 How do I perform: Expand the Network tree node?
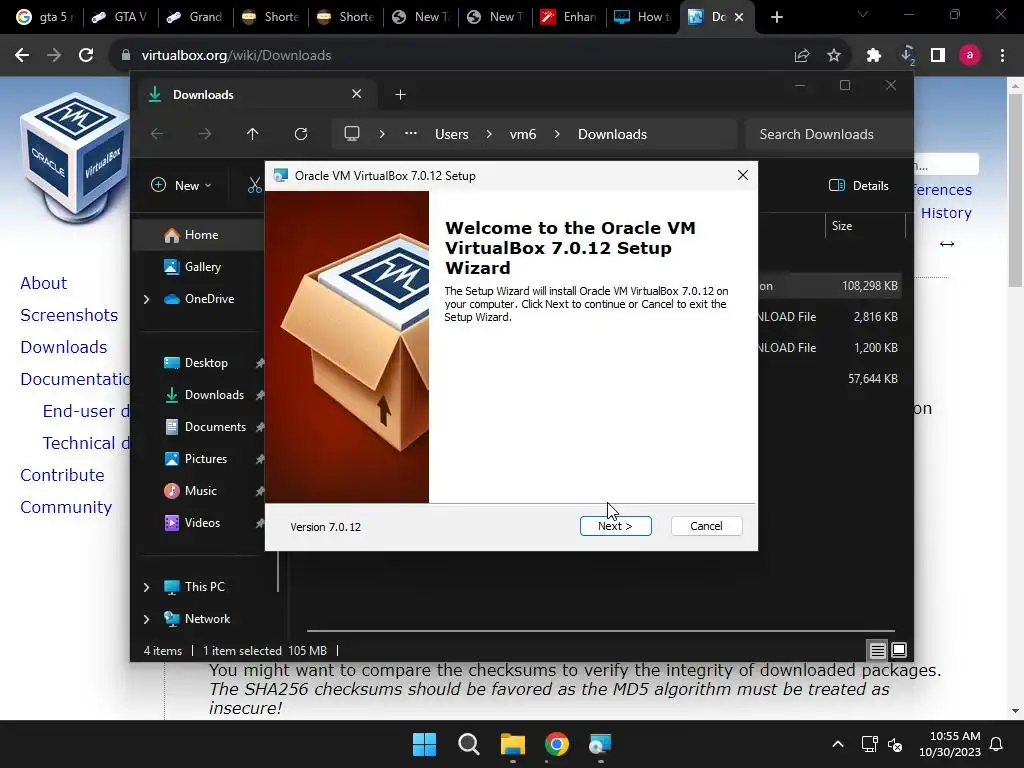click(x=146, y=619)
